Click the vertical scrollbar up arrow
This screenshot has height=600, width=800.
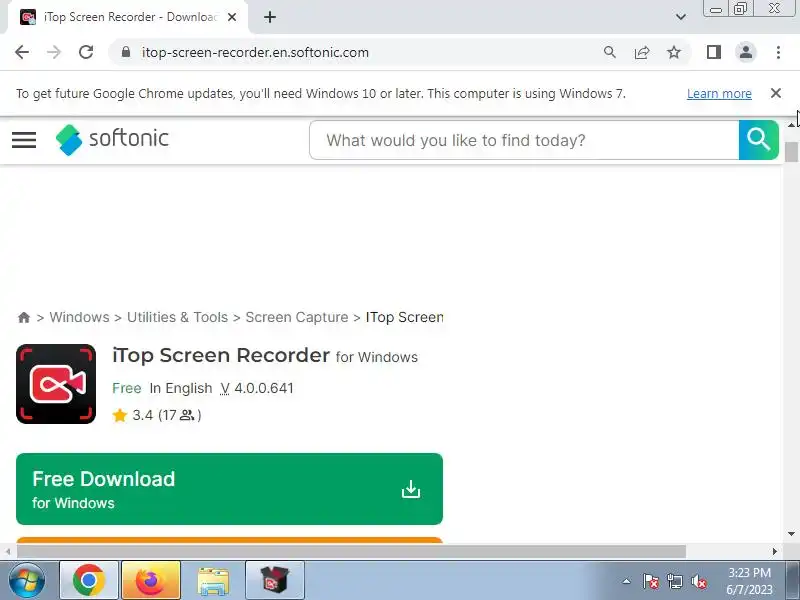point(791,124)
